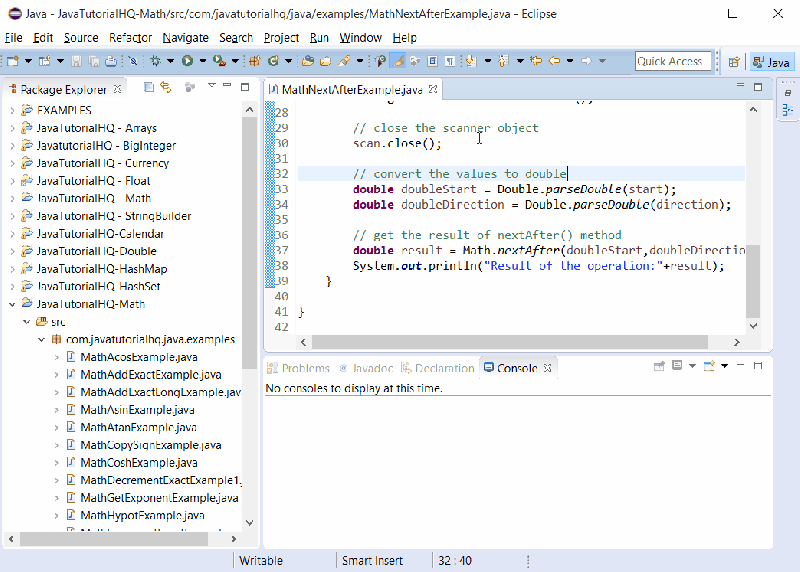Click the Print toolbar icon

point(111,61)
